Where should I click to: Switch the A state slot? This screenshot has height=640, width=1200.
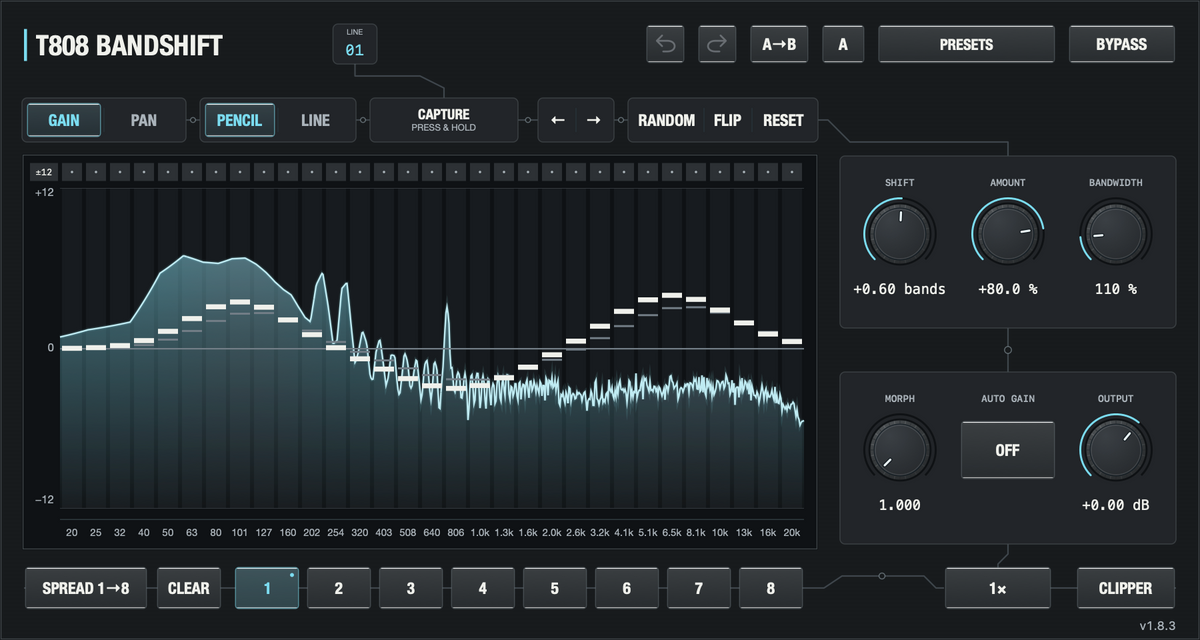tap(843, 45)
